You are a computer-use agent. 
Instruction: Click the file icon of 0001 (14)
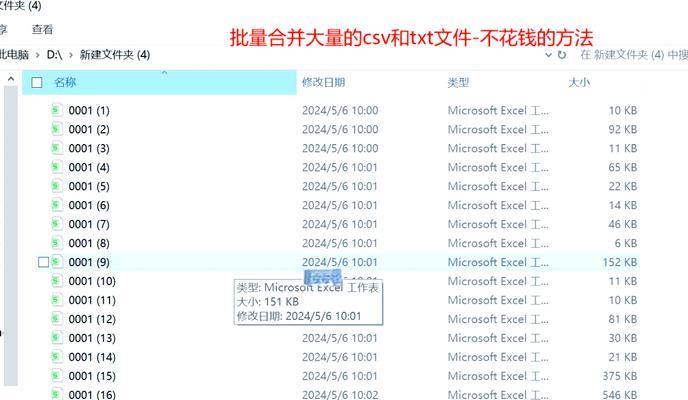[57, 357]
